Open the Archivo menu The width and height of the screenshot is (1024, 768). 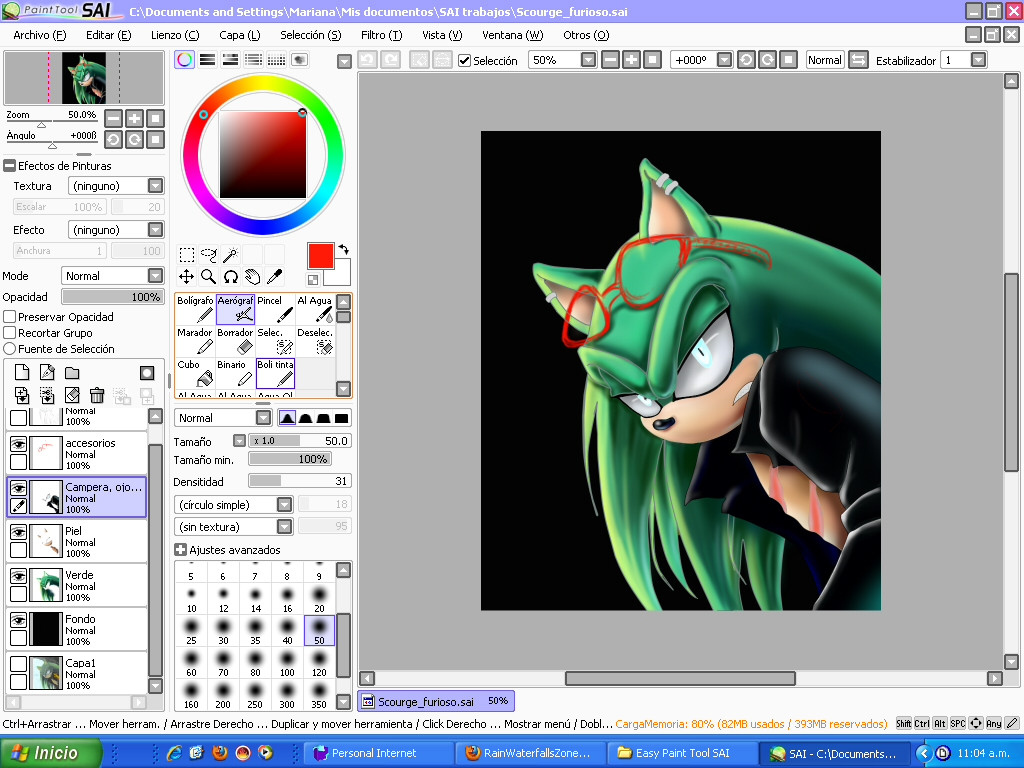[40, 35]
